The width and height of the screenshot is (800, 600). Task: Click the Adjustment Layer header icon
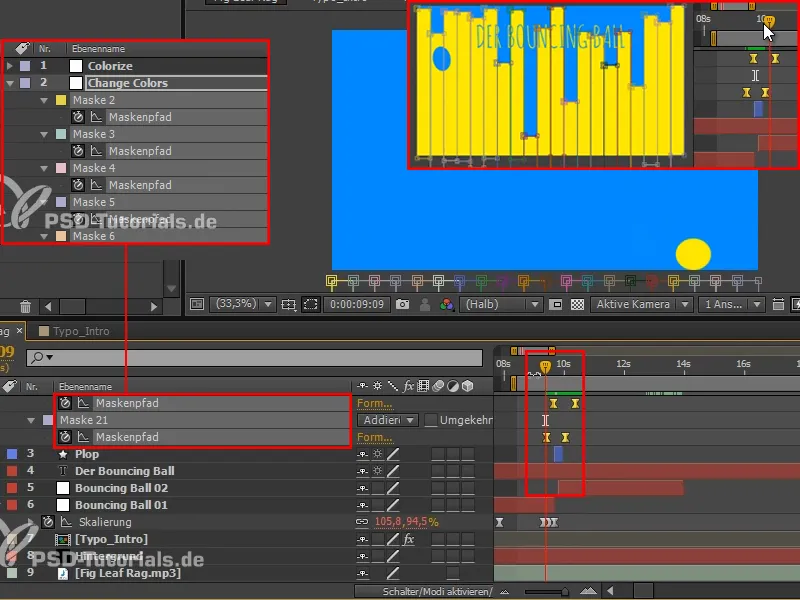coord(453,386)
